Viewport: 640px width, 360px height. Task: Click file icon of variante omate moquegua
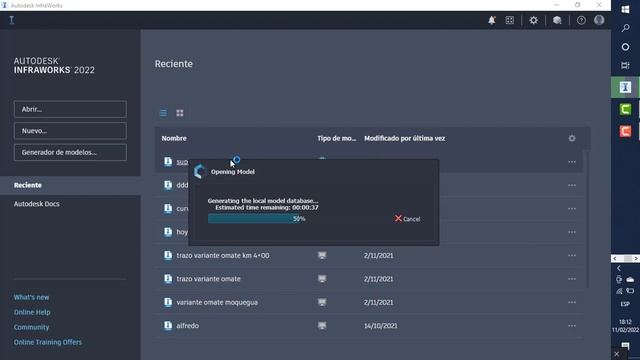[168, 302]
